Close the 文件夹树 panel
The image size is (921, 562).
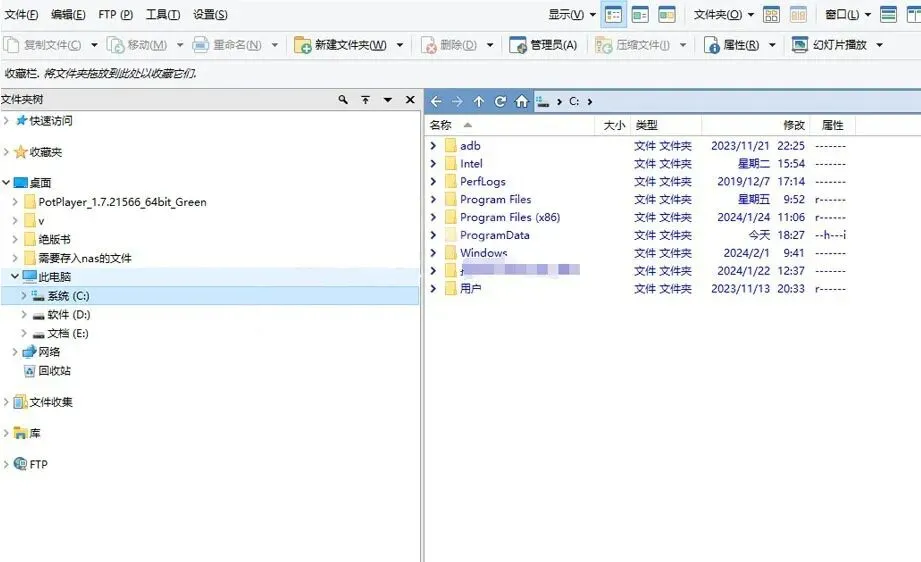[410, 100]
